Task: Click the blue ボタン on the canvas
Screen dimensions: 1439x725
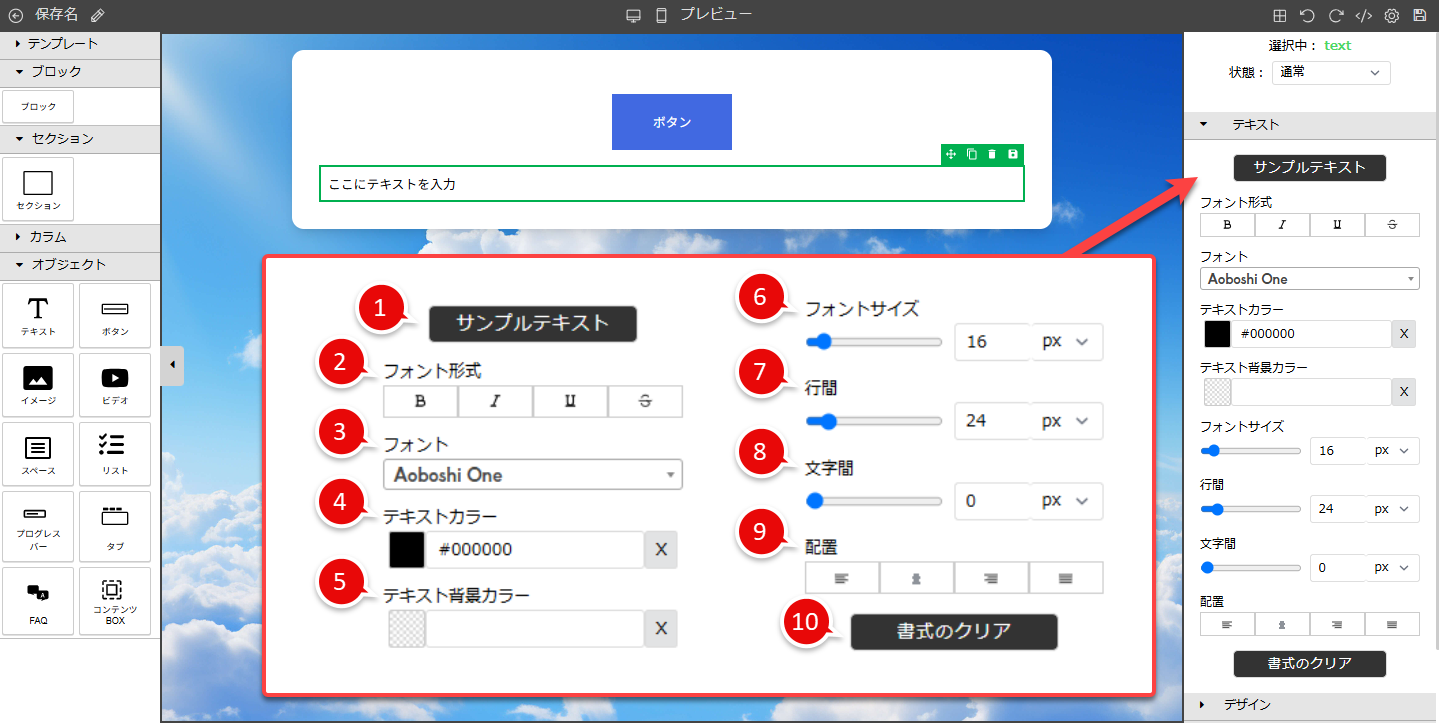Action: (671, 122)
